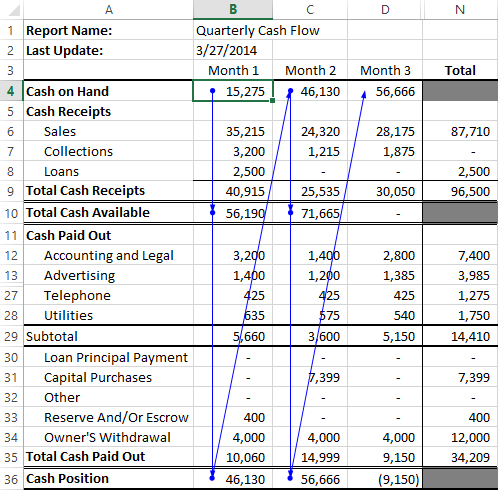Click the 'Month 3' heading cell

coord(385,70)
